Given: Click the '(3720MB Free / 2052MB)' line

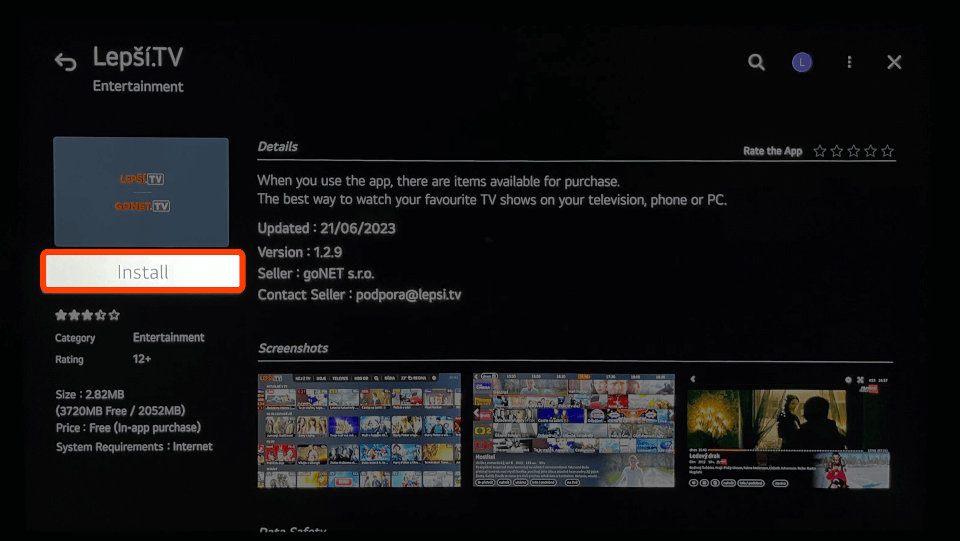Looking at the screenshot, I should 120,411.
